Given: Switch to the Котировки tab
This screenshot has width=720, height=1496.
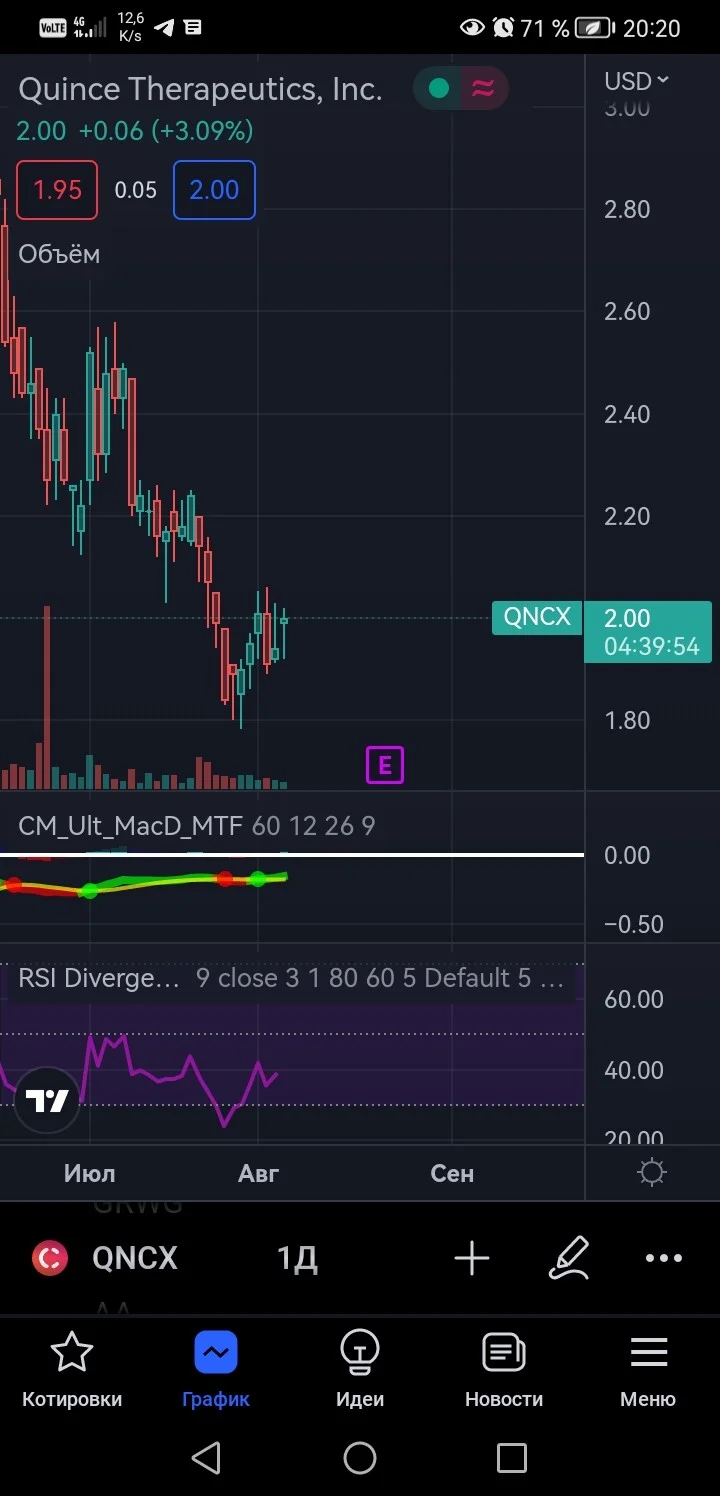Looking at the screenshot, I should (x=72, y=1370).
